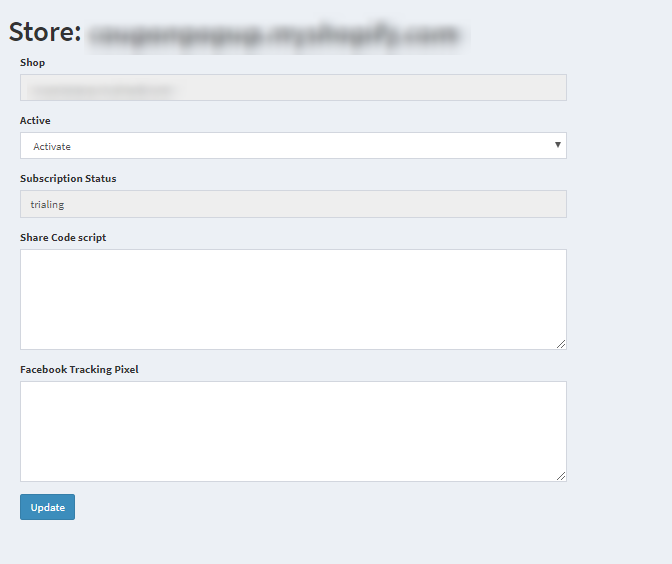Image resolution: width=672 pixels, height=564 pixels.
Task: Click the Subscription Status field showing trialing
Action: [293, 204]
